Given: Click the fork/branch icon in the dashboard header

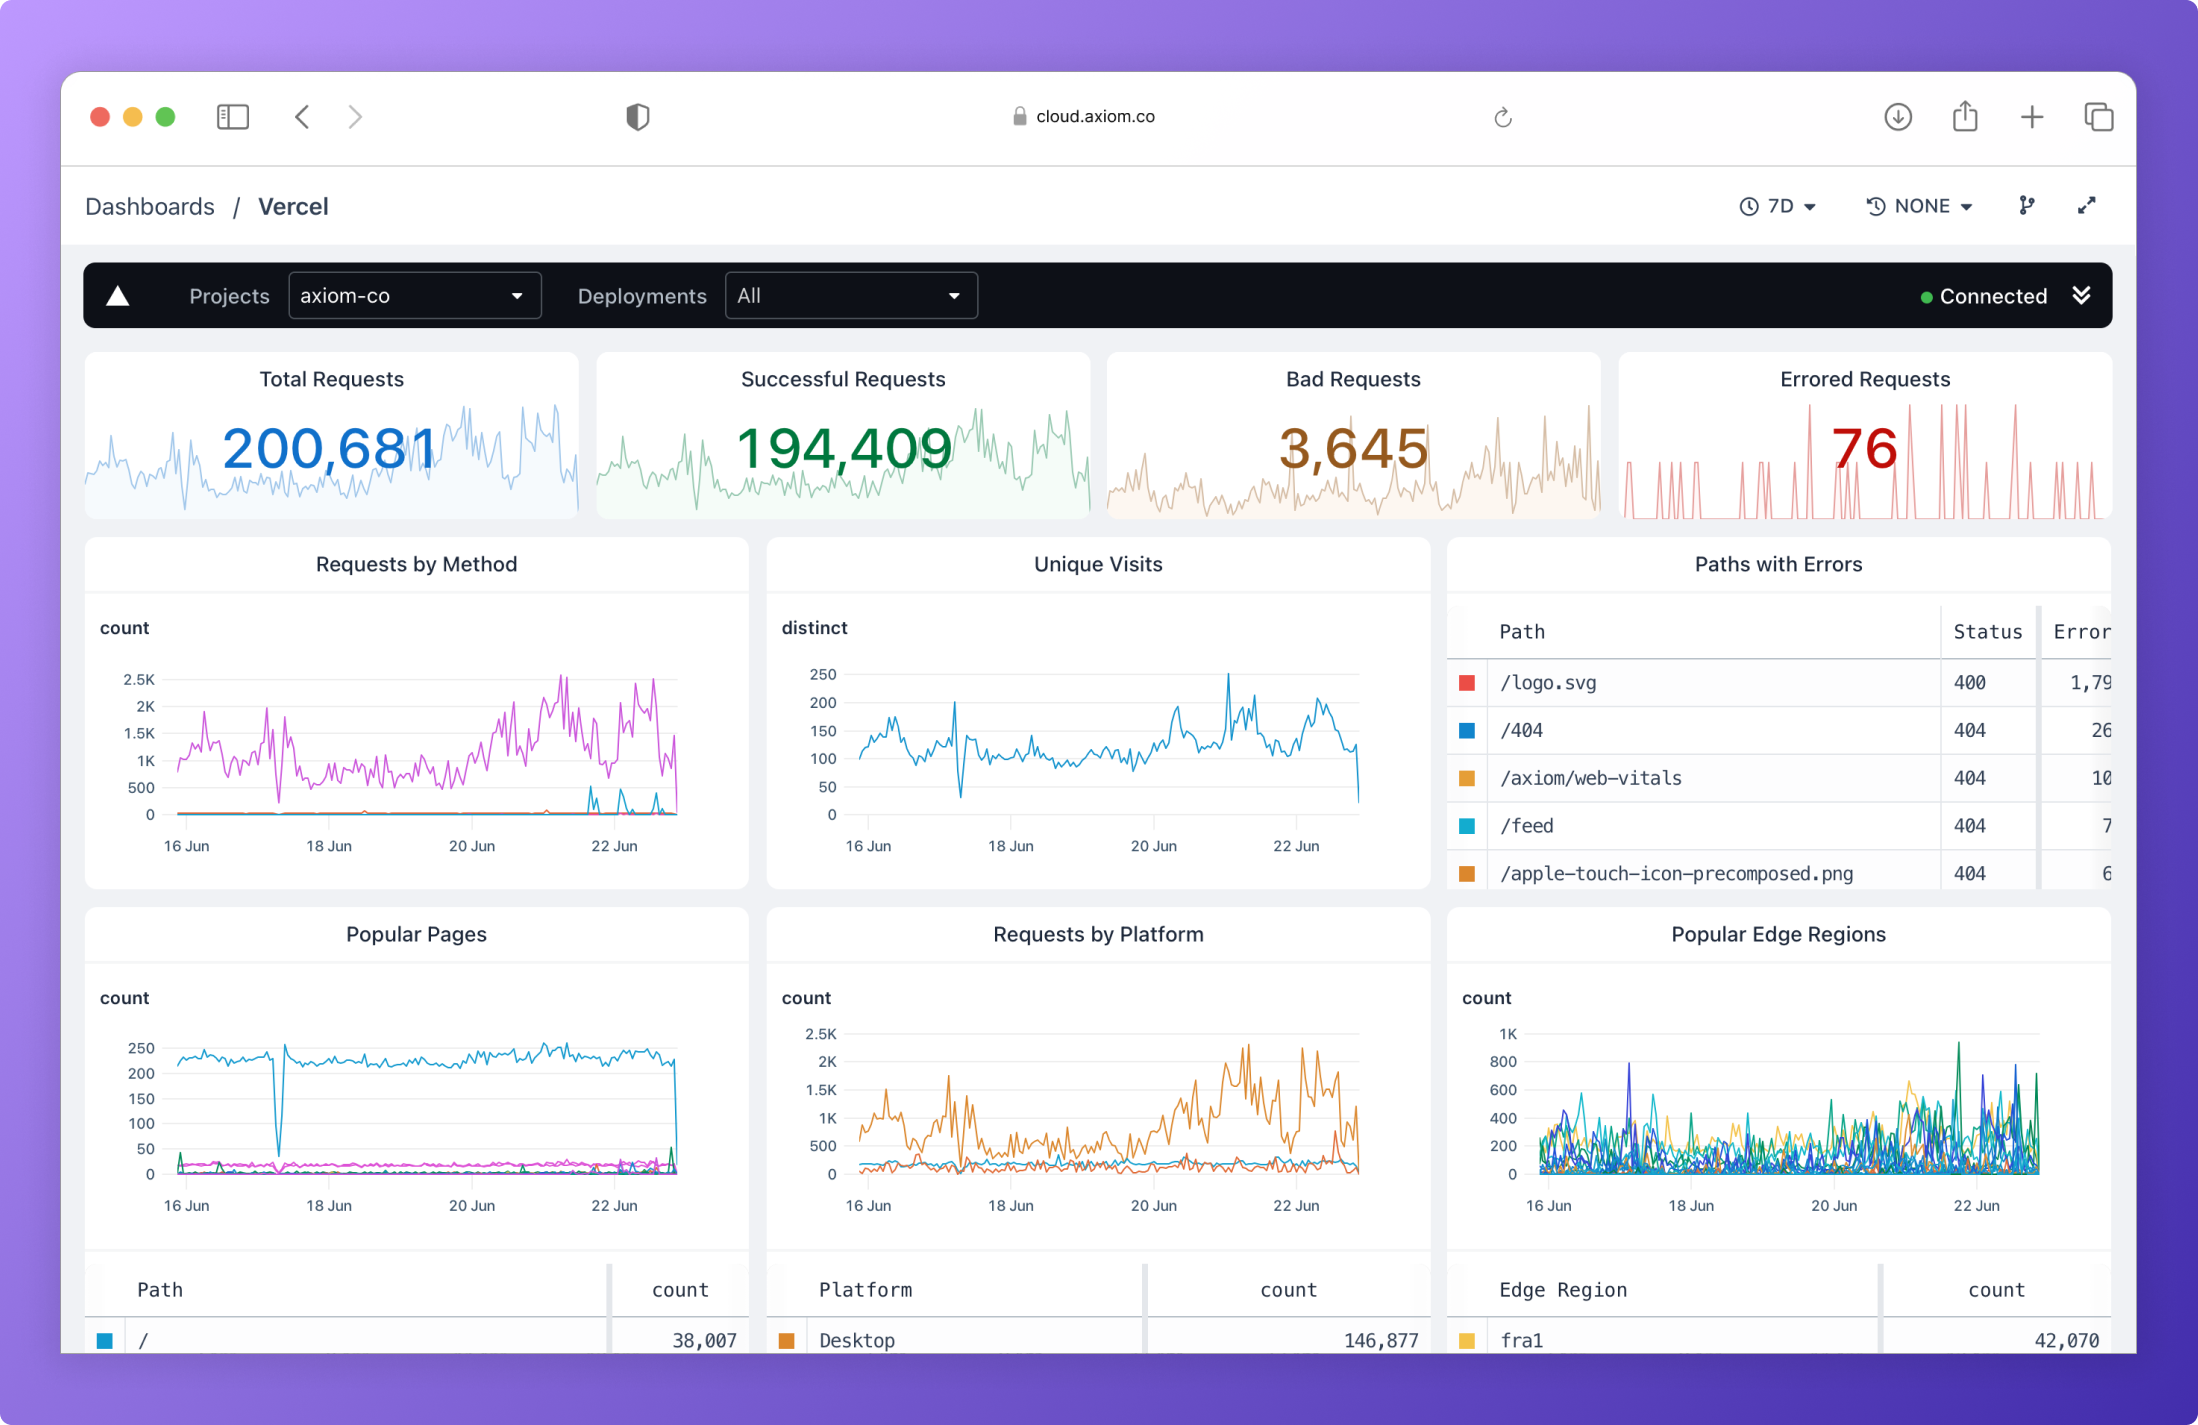Looking at the screenshot, I should pyautogui.click(x=2027, y=206).
